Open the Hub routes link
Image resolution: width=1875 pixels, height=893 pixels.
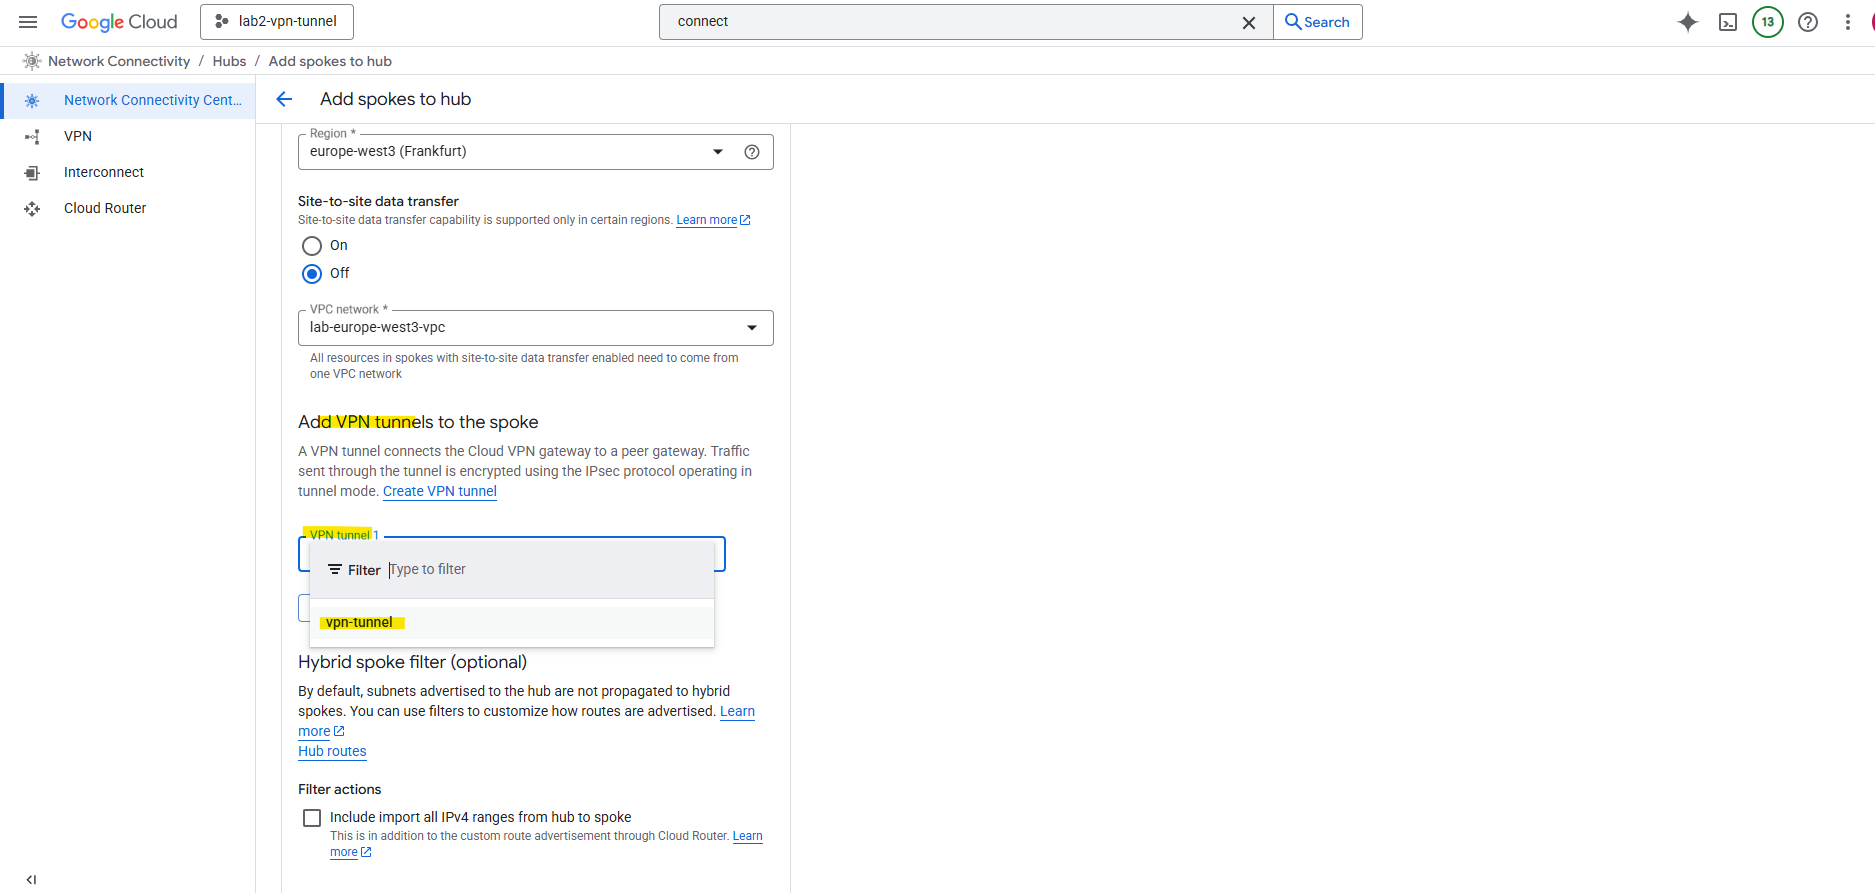[332, 751]
